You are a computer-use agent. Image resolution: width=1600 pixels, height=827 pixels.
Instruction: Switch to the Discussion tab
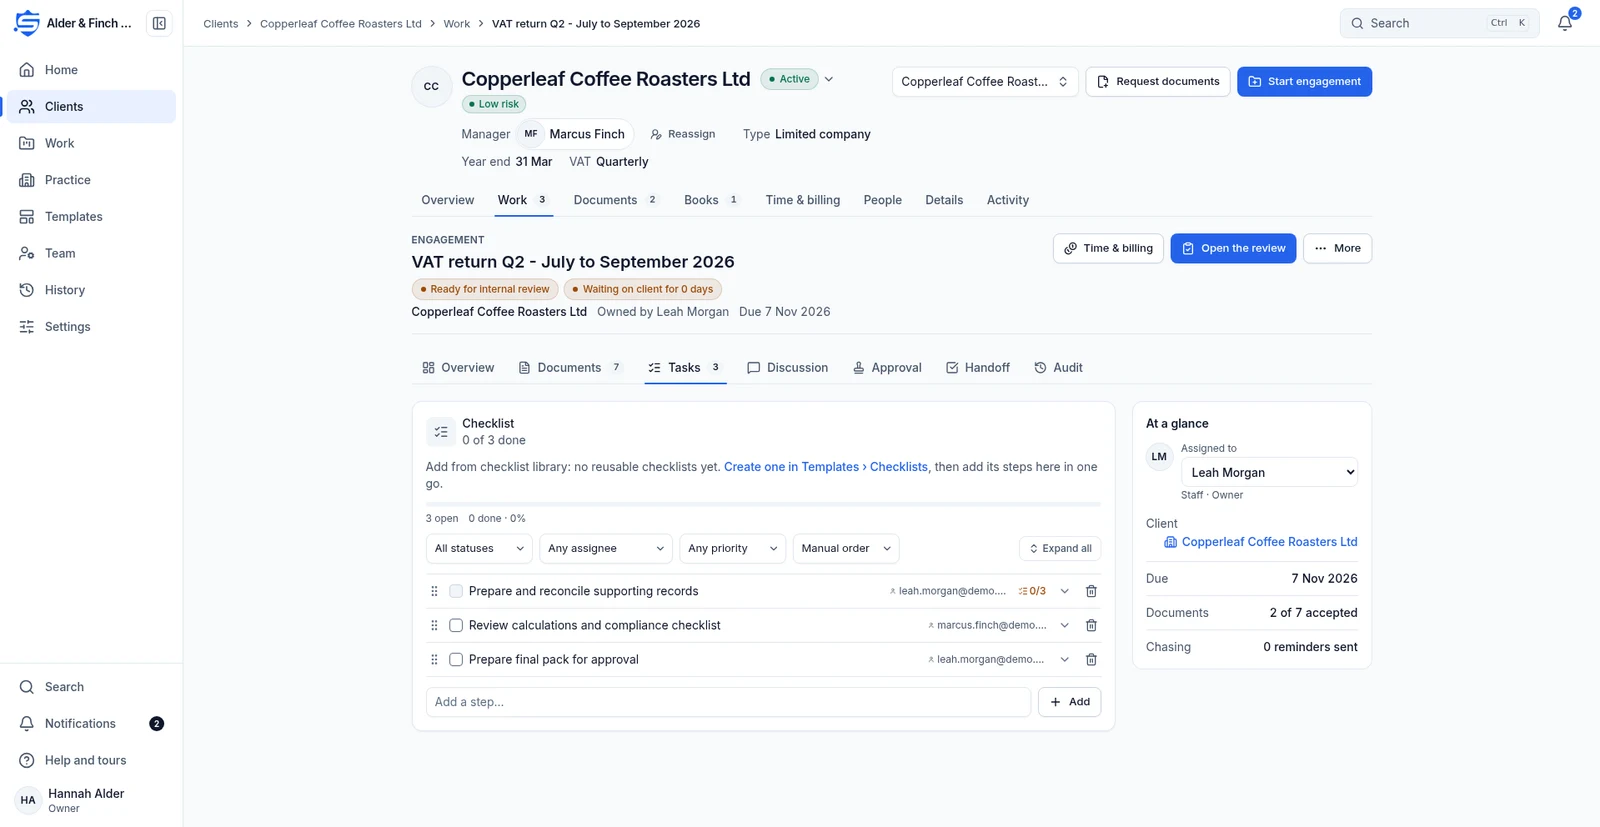click(788, 368)
